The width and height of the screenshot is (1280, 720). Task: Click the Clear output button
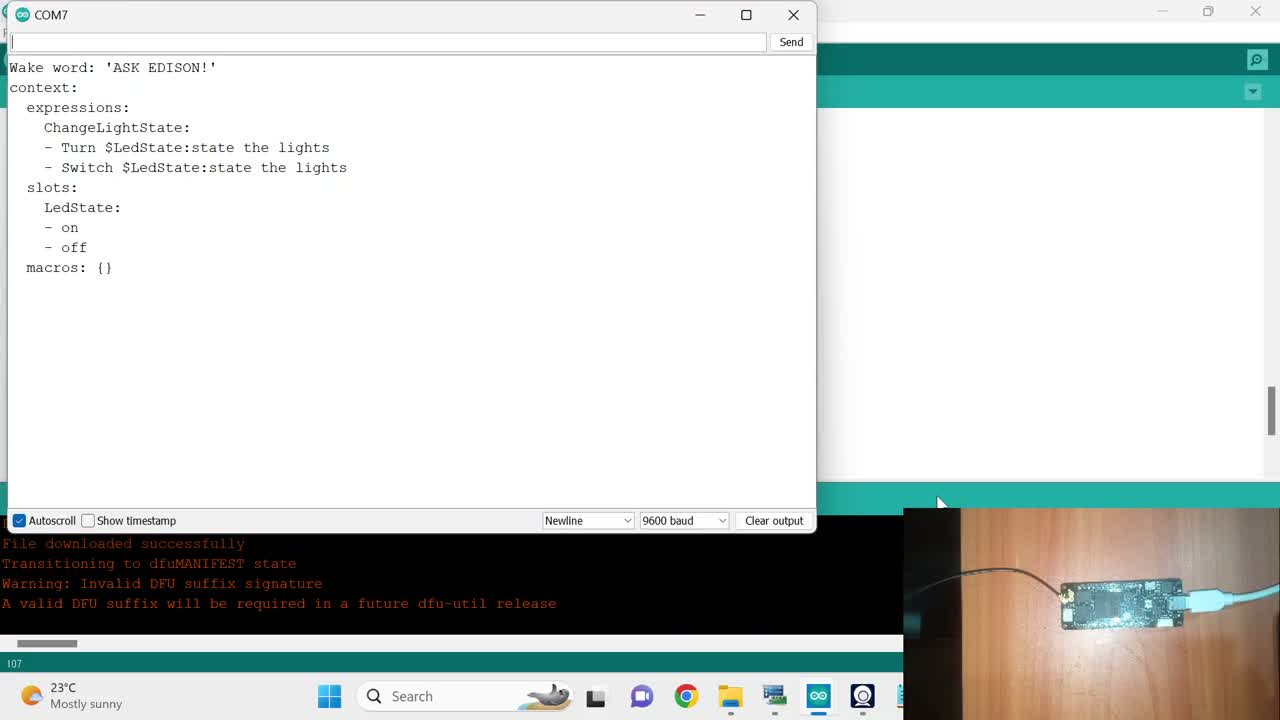[x=773, y=521]
